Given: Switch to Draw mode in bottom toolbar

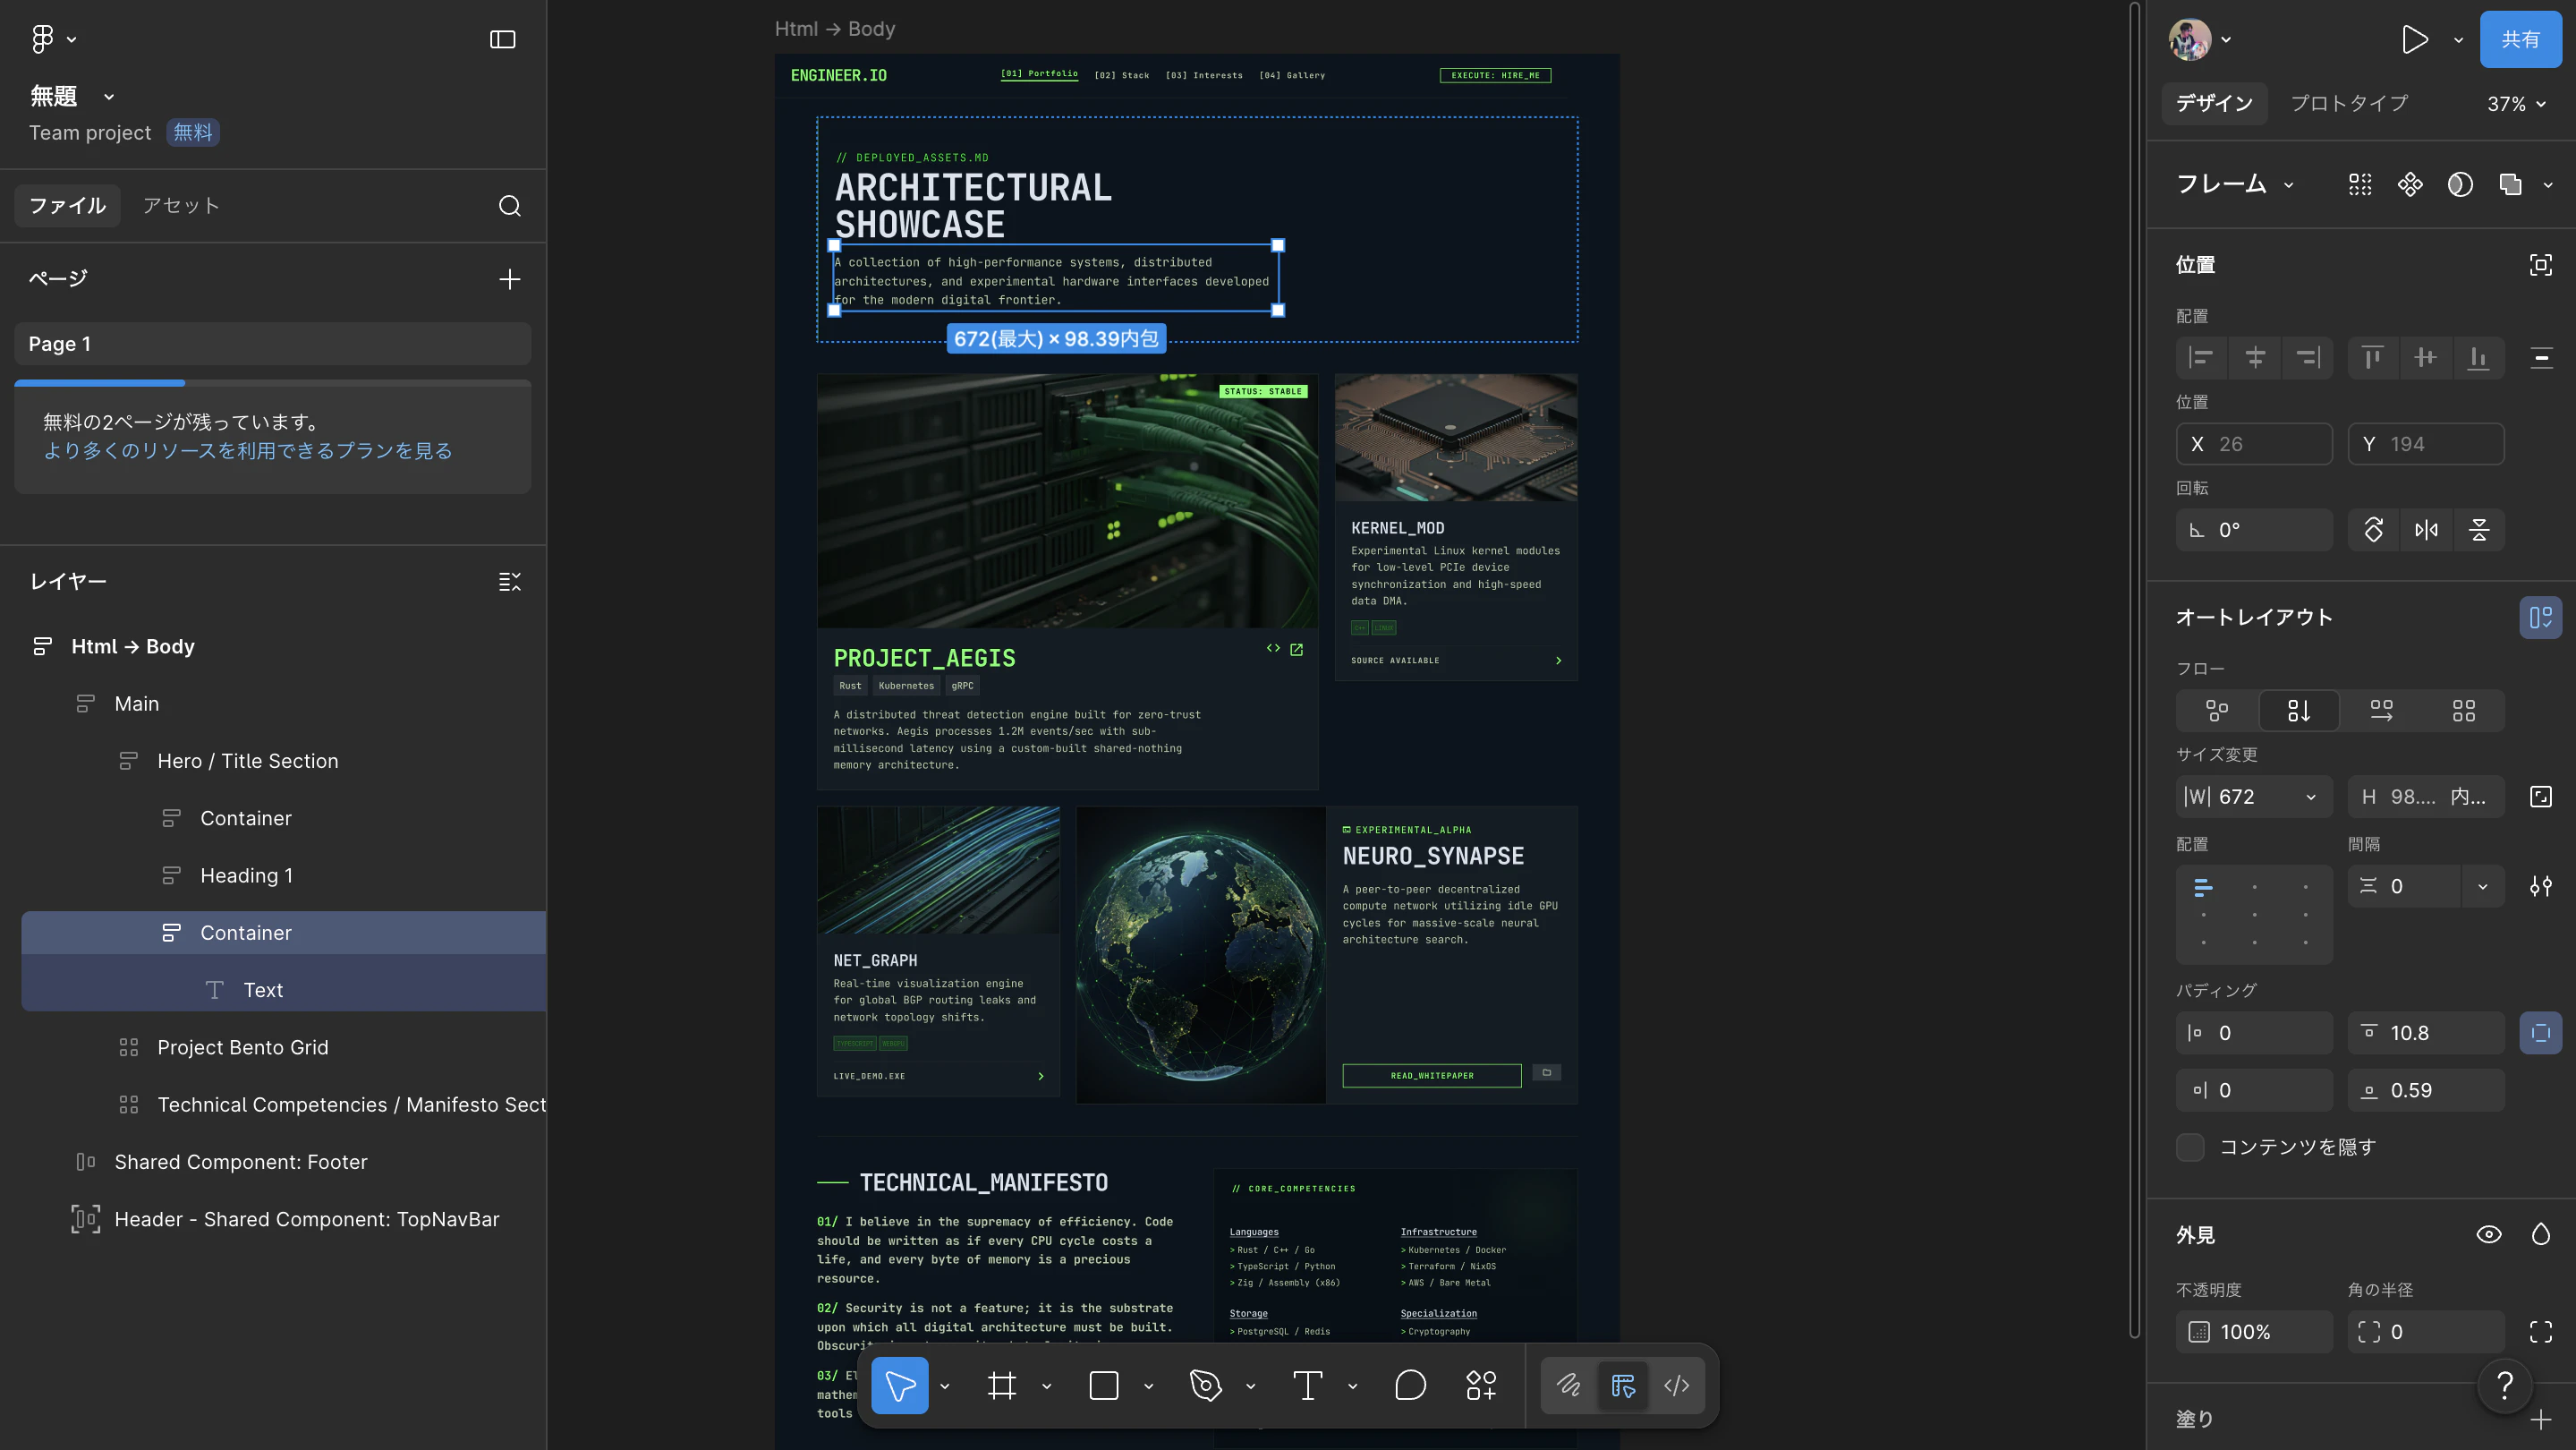Looking at the screenshot, I should [1569, 1385].
